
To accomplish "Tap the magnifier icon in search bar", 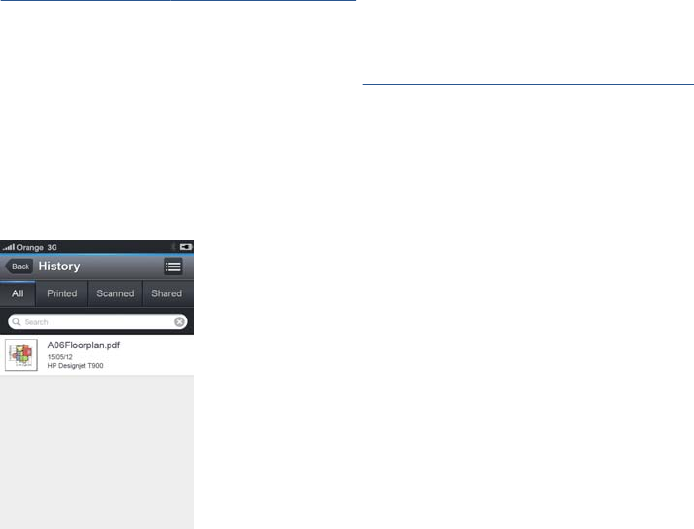I will click(16, 321).
